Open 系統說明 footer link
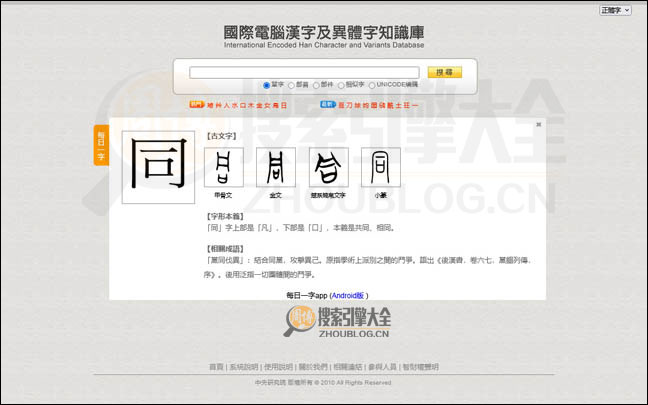Viewport: 648px width, 405px height. pyautogui.click(x=244, y=367)
